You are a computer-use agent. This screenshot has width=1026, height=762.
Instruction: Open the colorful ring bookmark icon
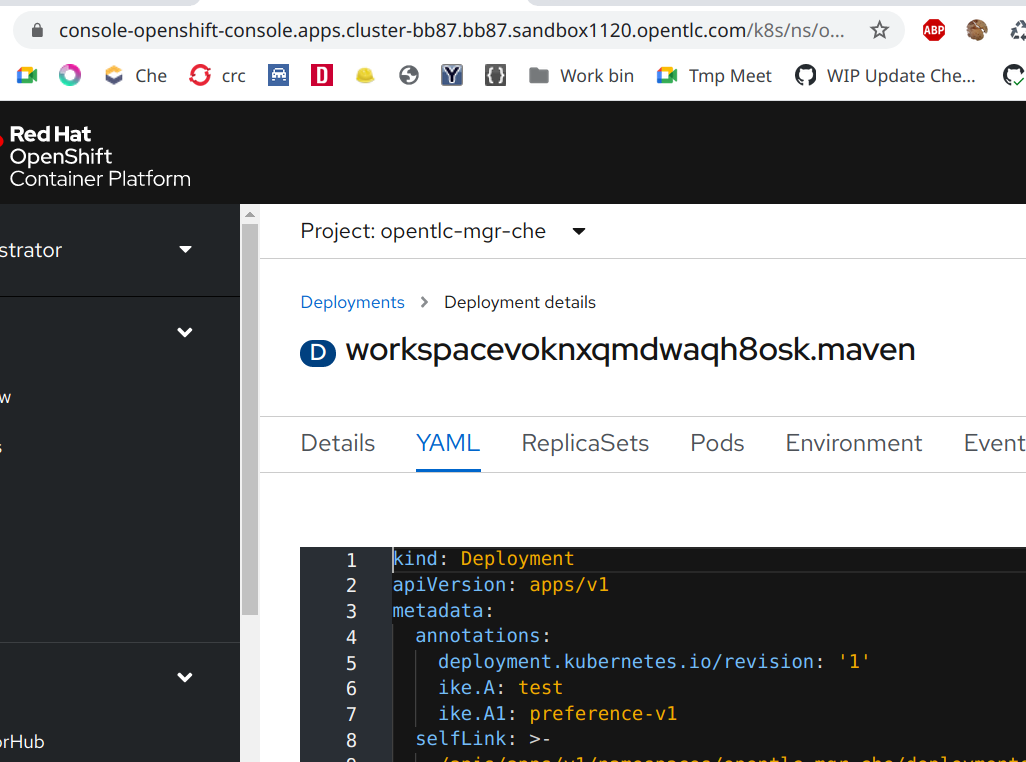tap(70, 76)
